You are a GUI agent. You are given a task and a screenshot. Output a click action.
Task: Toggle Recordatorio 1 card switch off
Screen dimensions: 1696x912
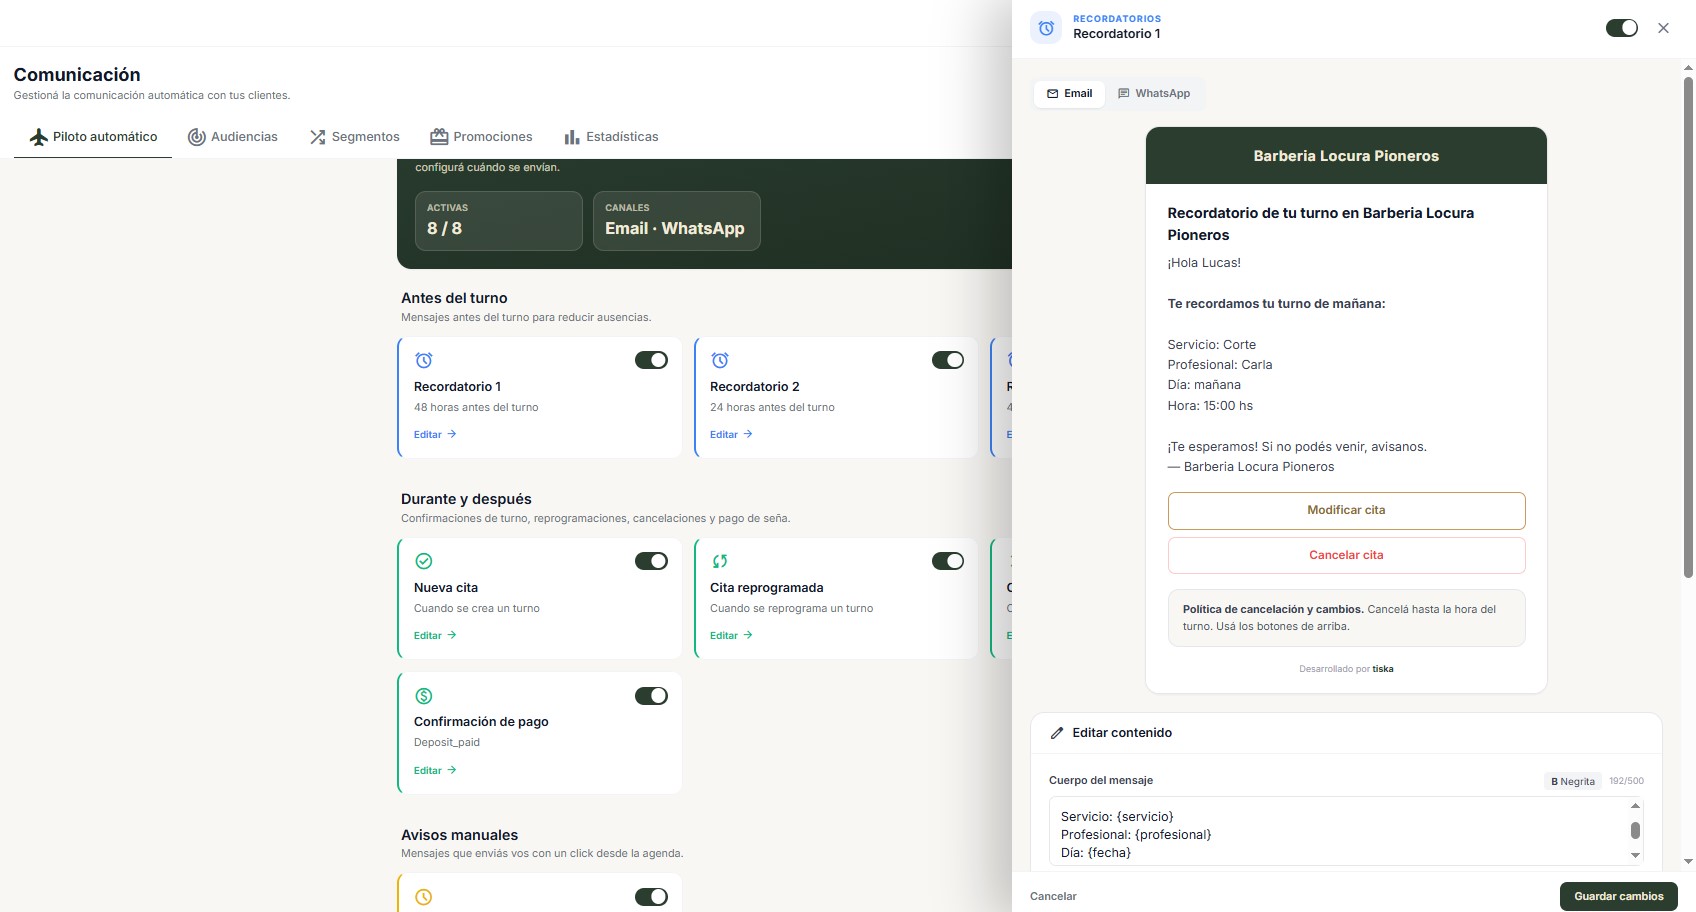click(651, 360)
